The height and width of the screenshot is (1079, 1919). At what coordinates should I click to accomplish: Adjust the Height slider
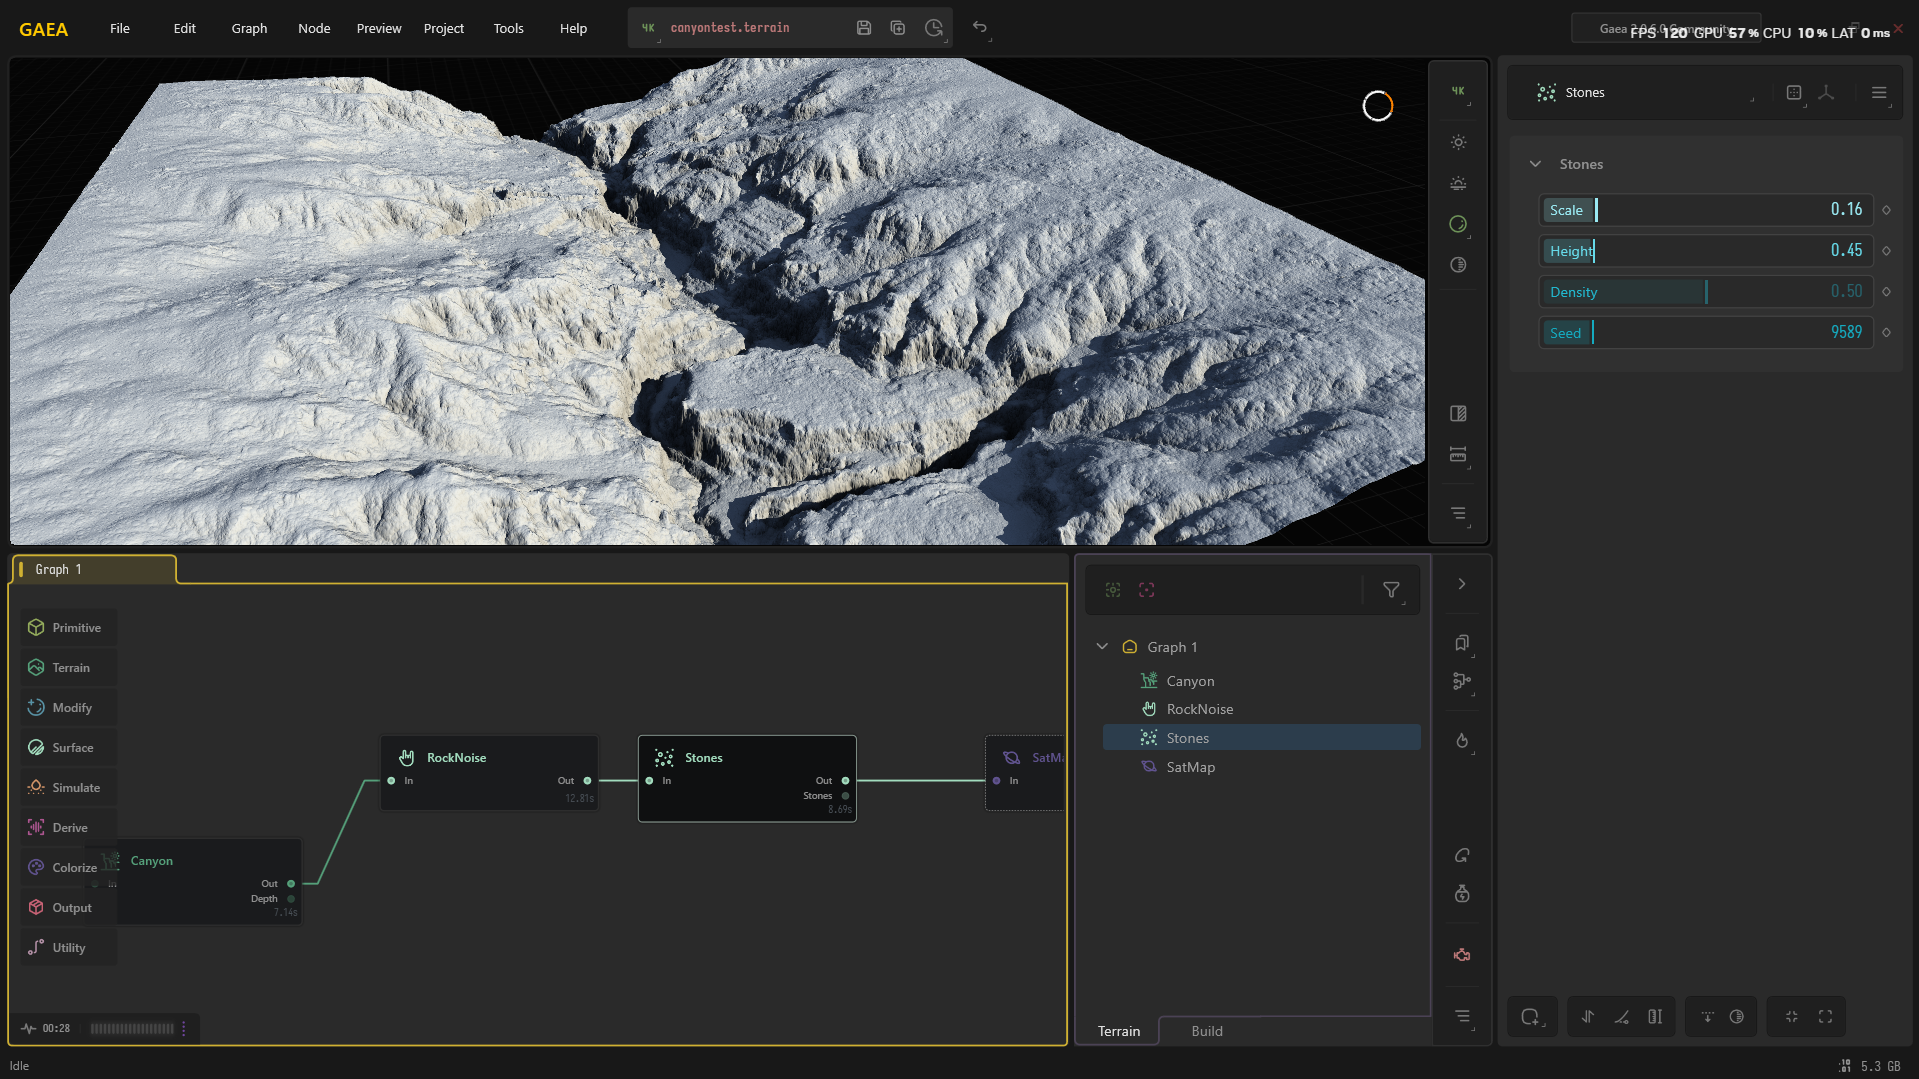tap(1706, 251)
